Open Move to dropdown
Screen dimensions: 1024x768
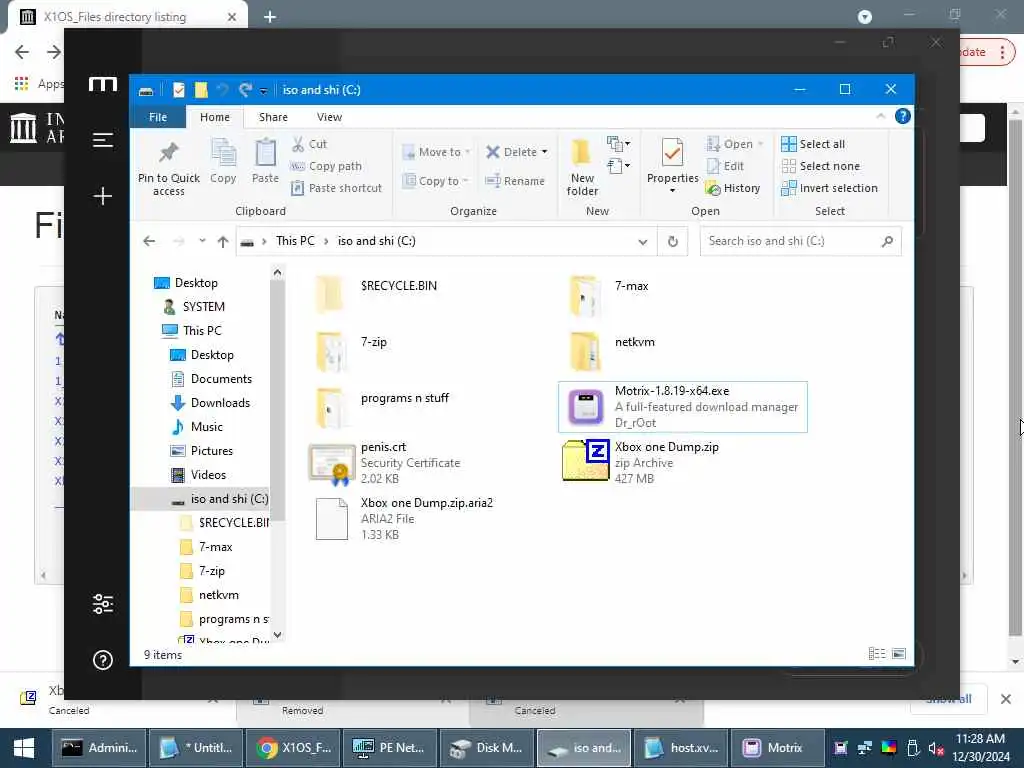(436, 152)
